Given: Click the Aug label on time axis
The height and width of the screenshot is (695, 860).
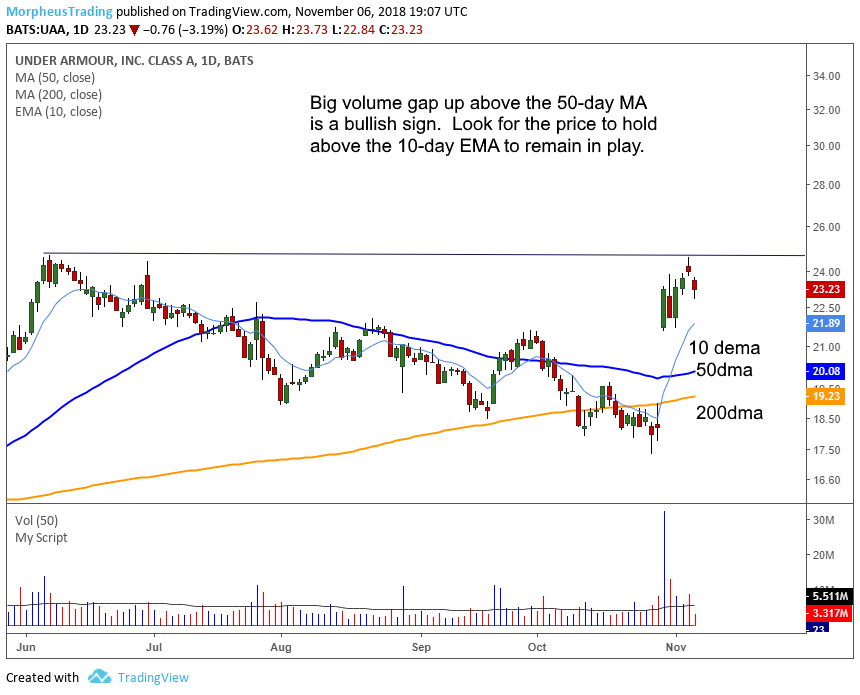Looking at the screenshot, I should point(281,647).
